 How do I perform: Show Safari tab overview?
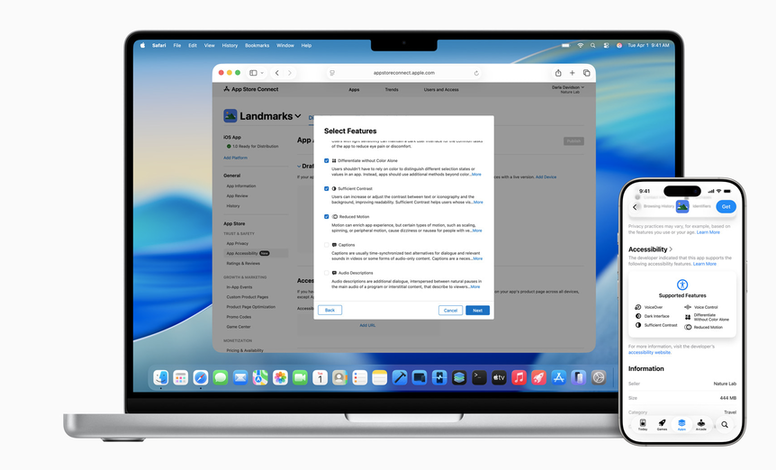[x=586, y=73]
